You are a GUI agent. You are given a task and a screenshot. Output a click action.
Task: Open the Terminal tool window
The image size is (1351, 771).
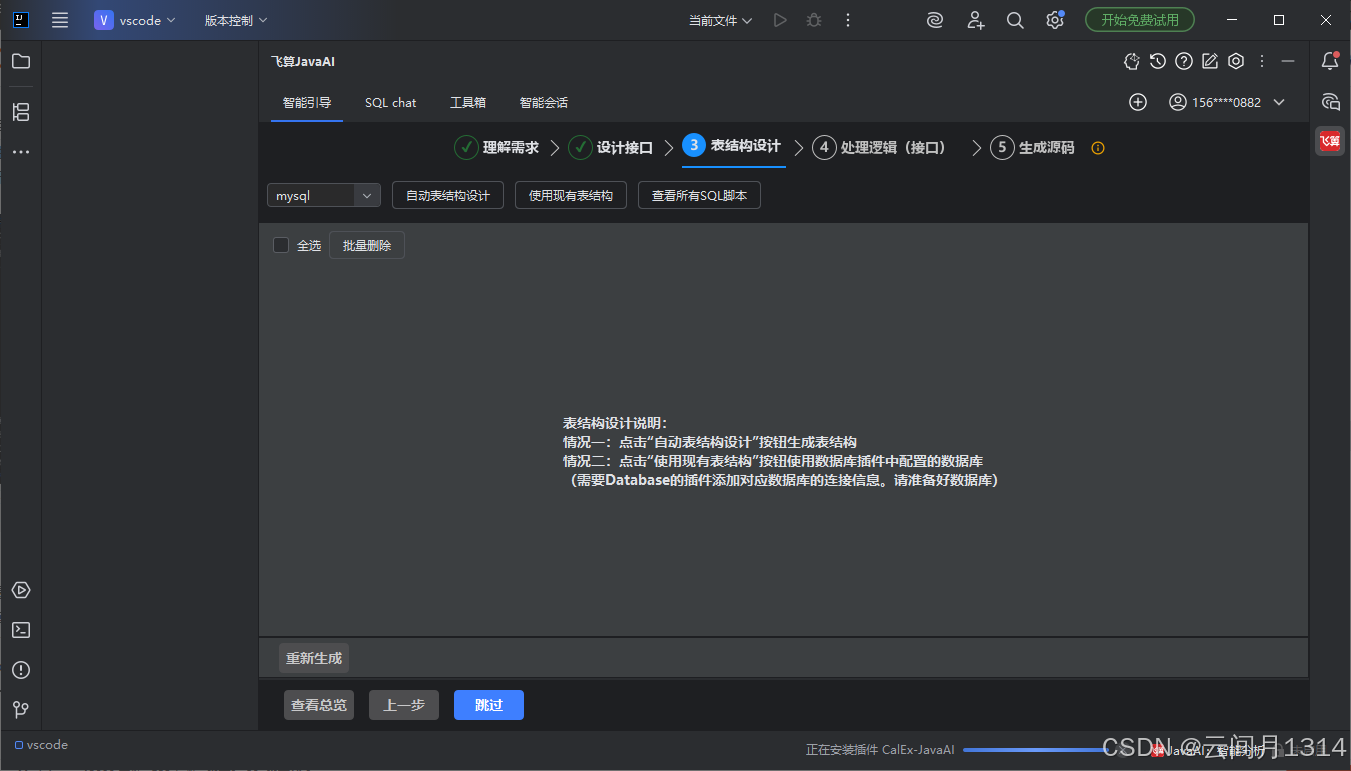(21, 630)
